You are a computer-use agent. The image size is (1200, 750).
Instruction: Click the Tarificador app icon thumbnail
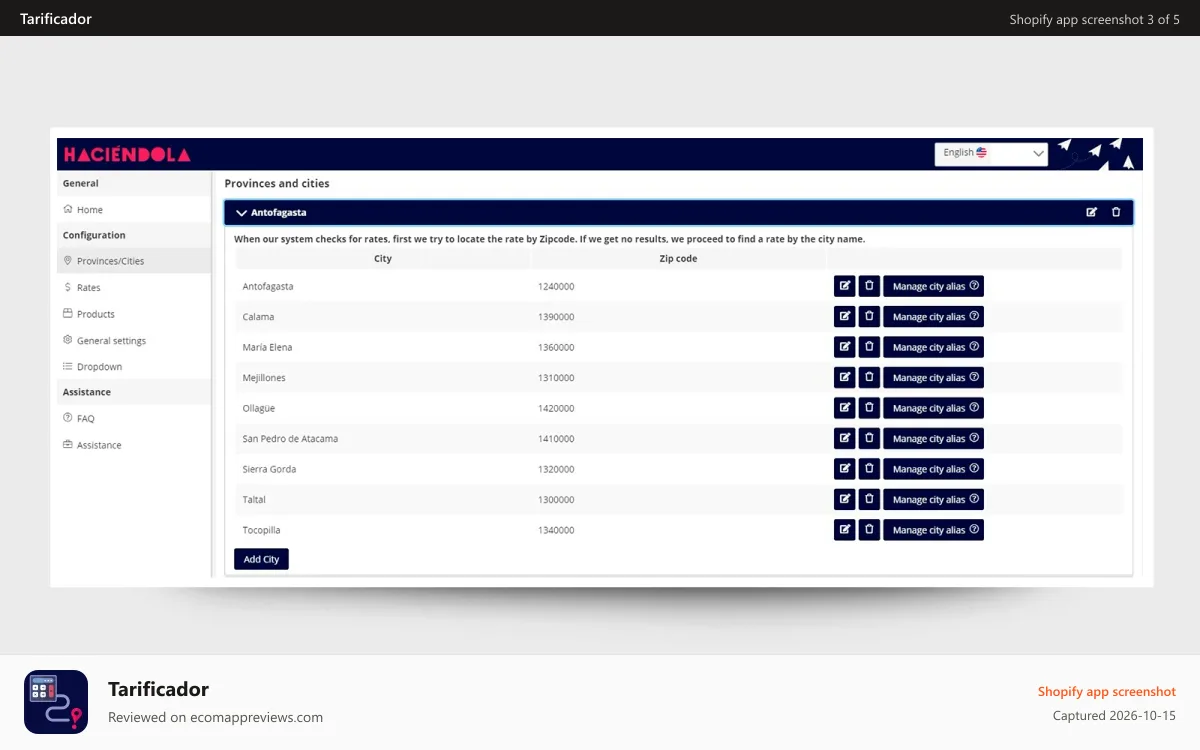[56, 702]
